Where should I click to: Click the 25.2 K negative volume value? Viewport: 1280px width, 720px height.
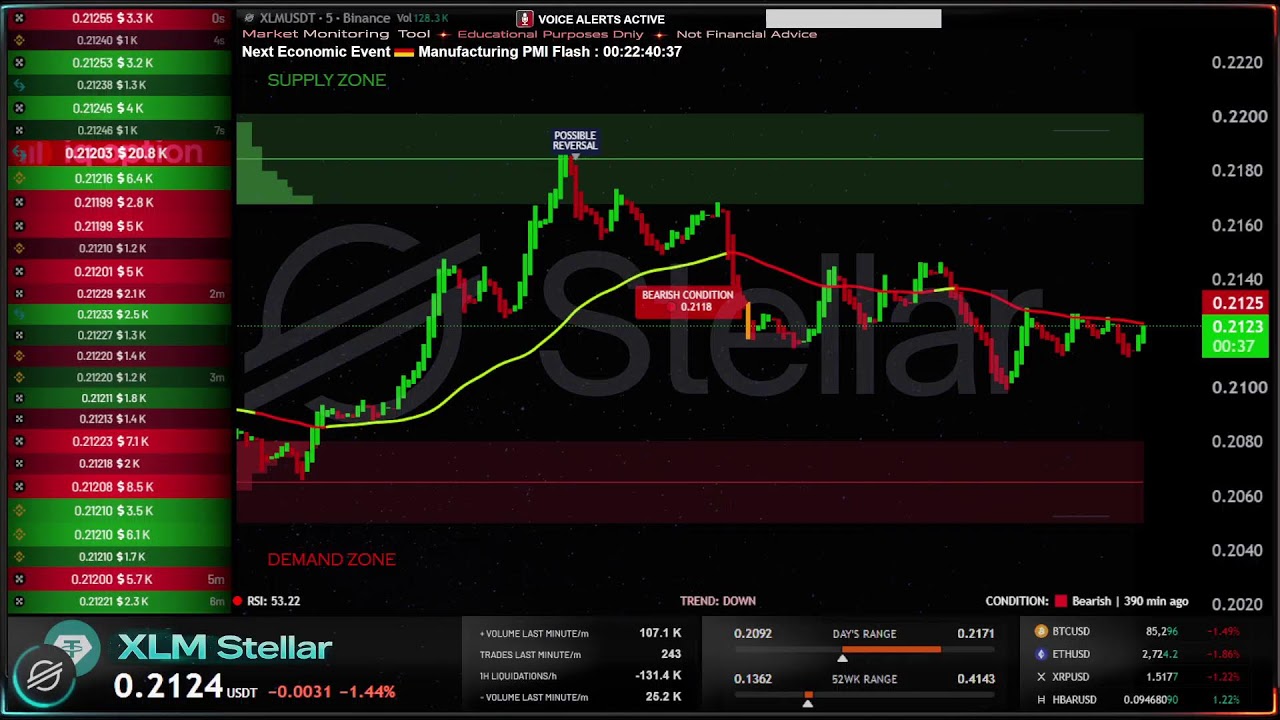point(663,697)
